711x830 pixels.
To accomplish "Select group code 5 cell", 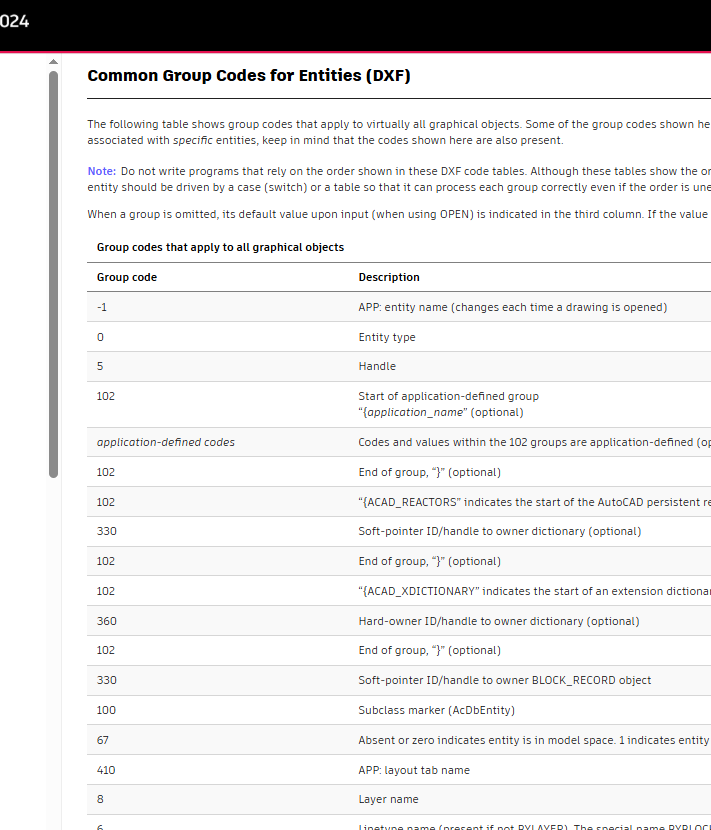I will [100, 366].
